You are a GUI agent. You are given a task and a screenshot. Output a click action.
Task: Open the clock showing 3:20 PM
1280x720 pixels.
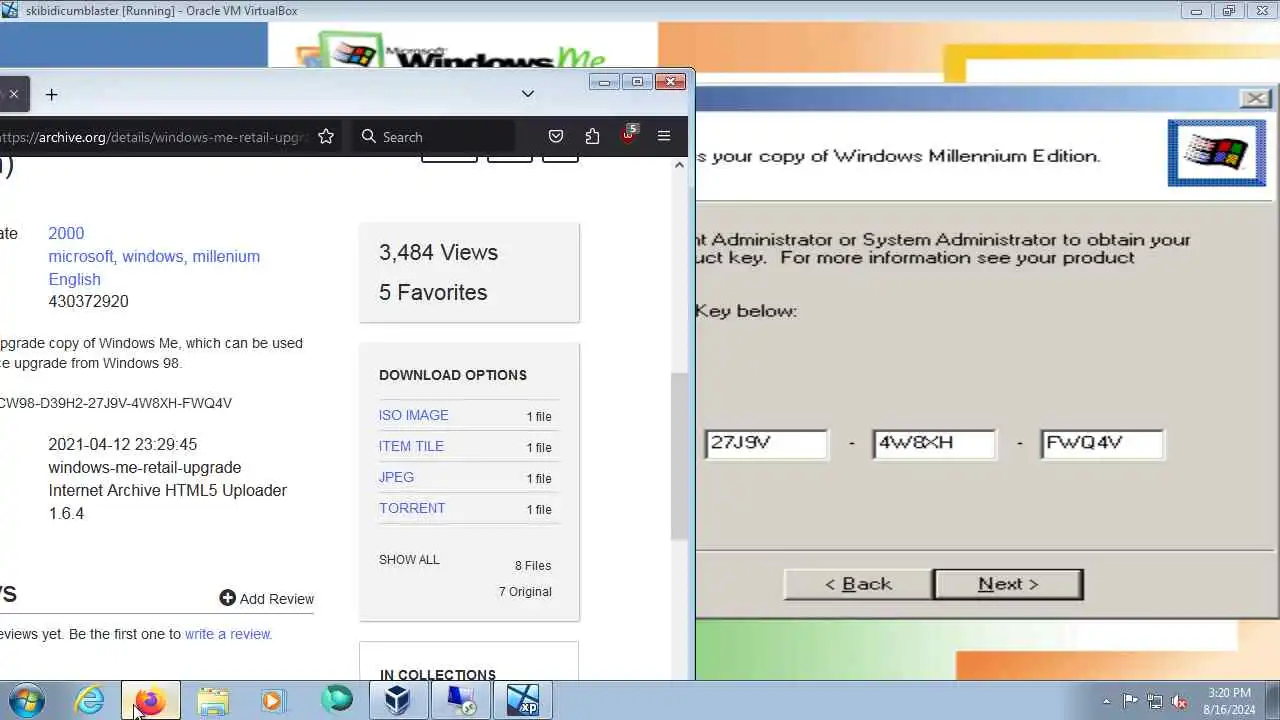pyautogui.click(x=1229, y=701)
